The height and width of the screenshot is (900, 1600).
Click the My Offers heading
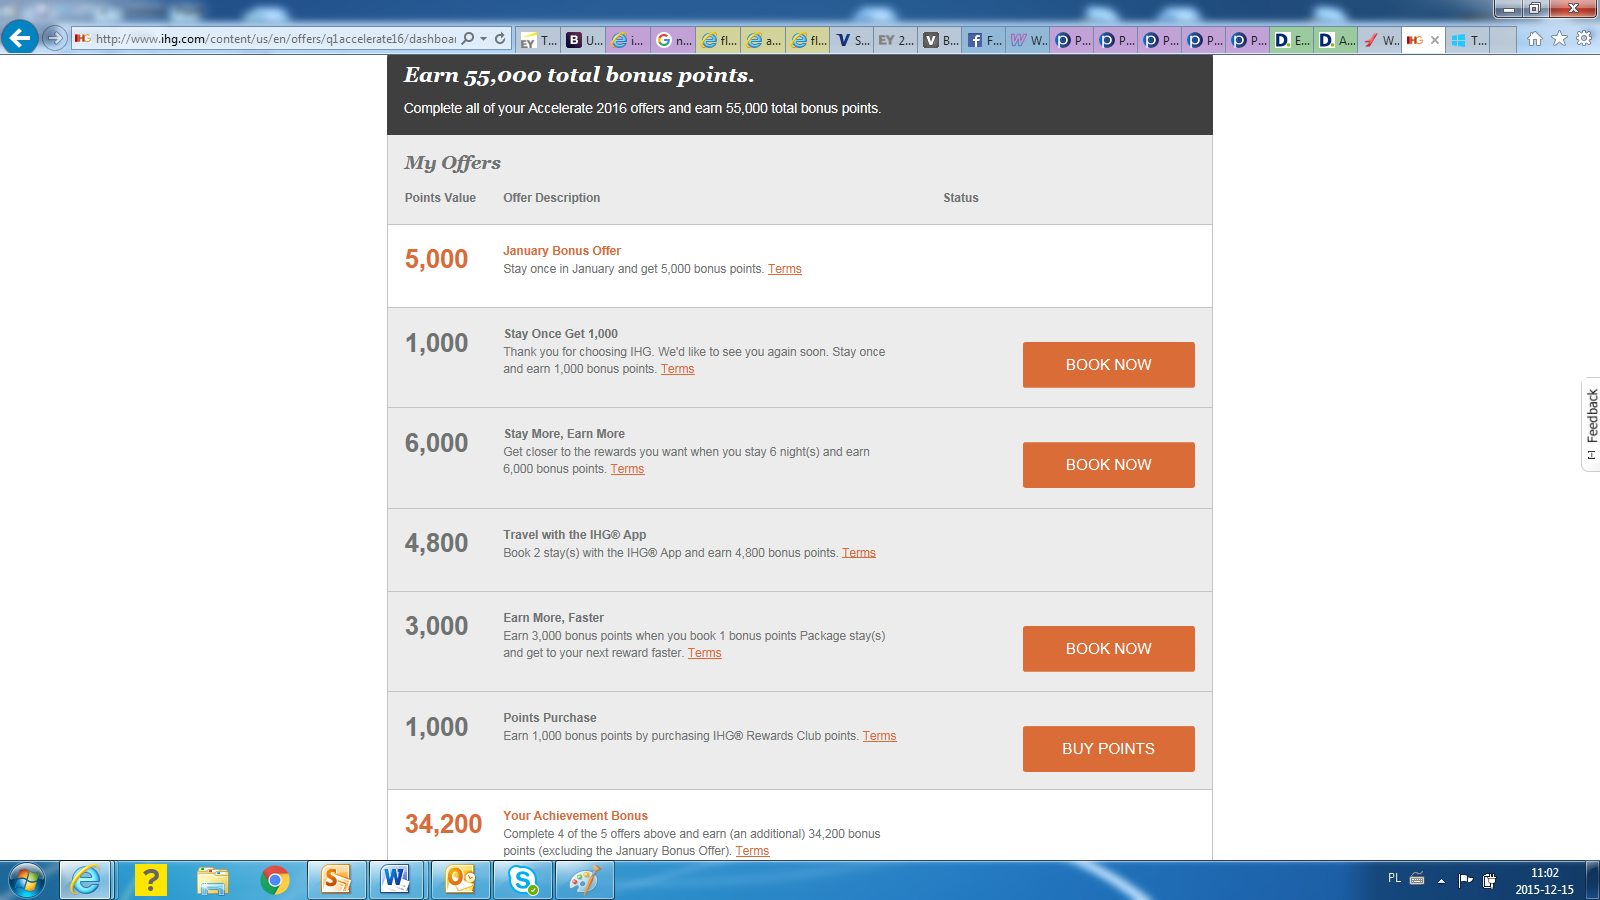point(452,163)
